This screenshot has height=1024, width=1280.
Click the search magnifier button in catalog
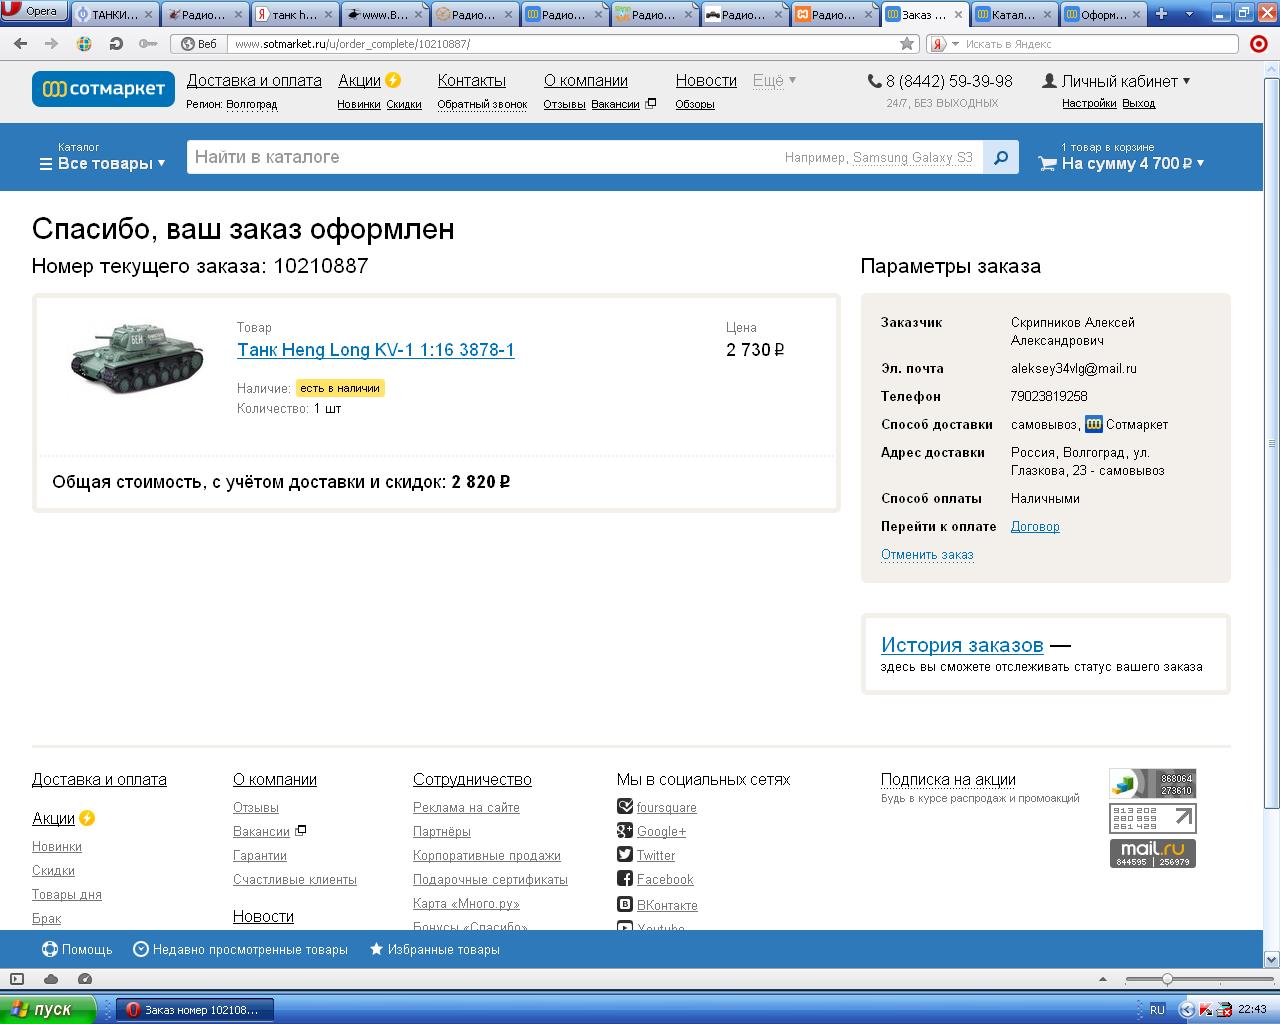coord(1001,157)
